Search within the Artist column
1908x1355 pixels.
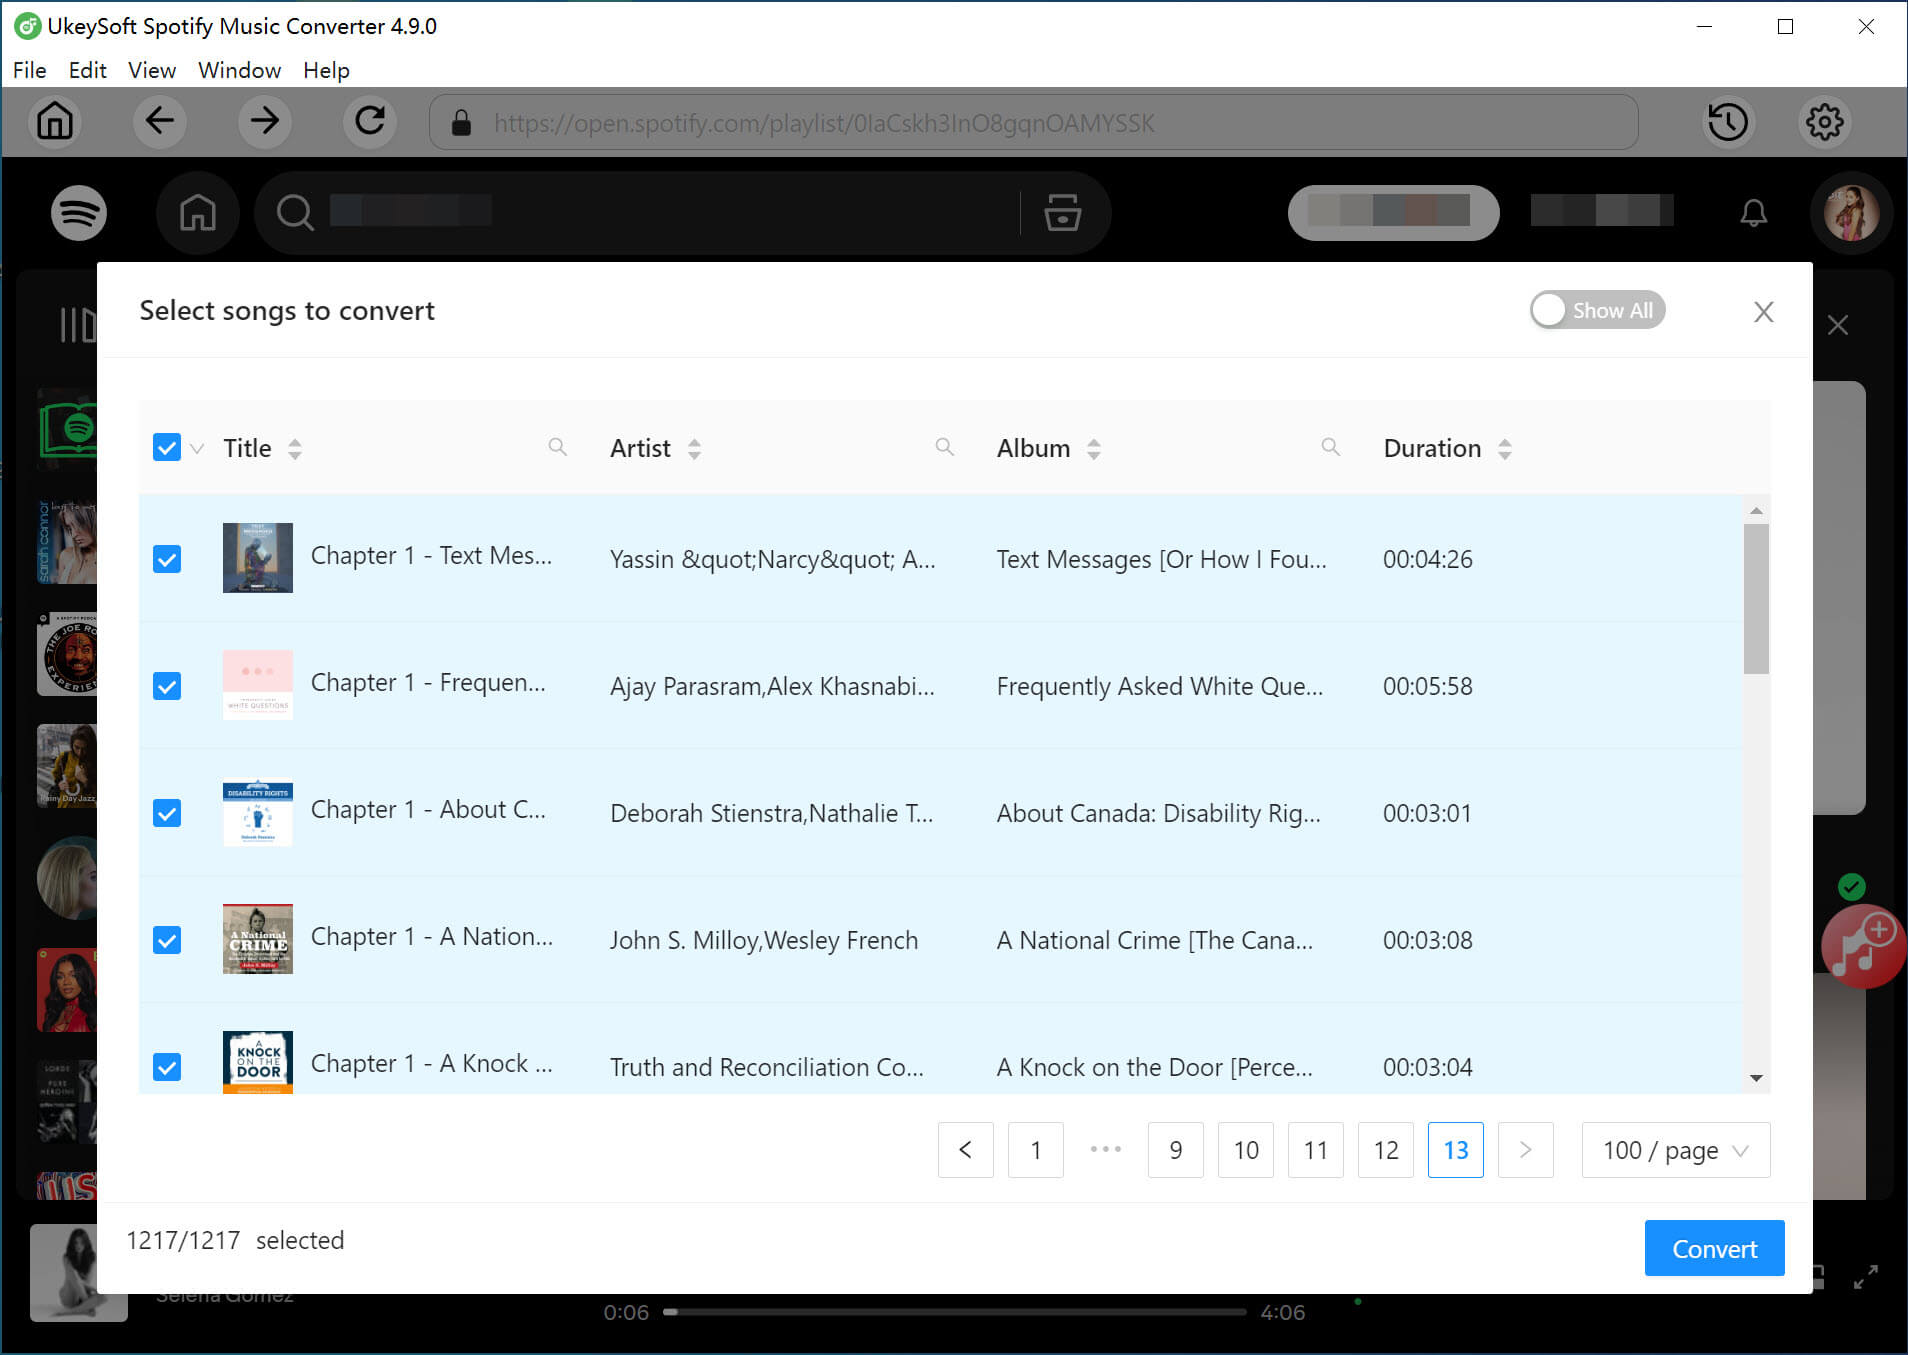pyautogui.click(x=944, y=447)
